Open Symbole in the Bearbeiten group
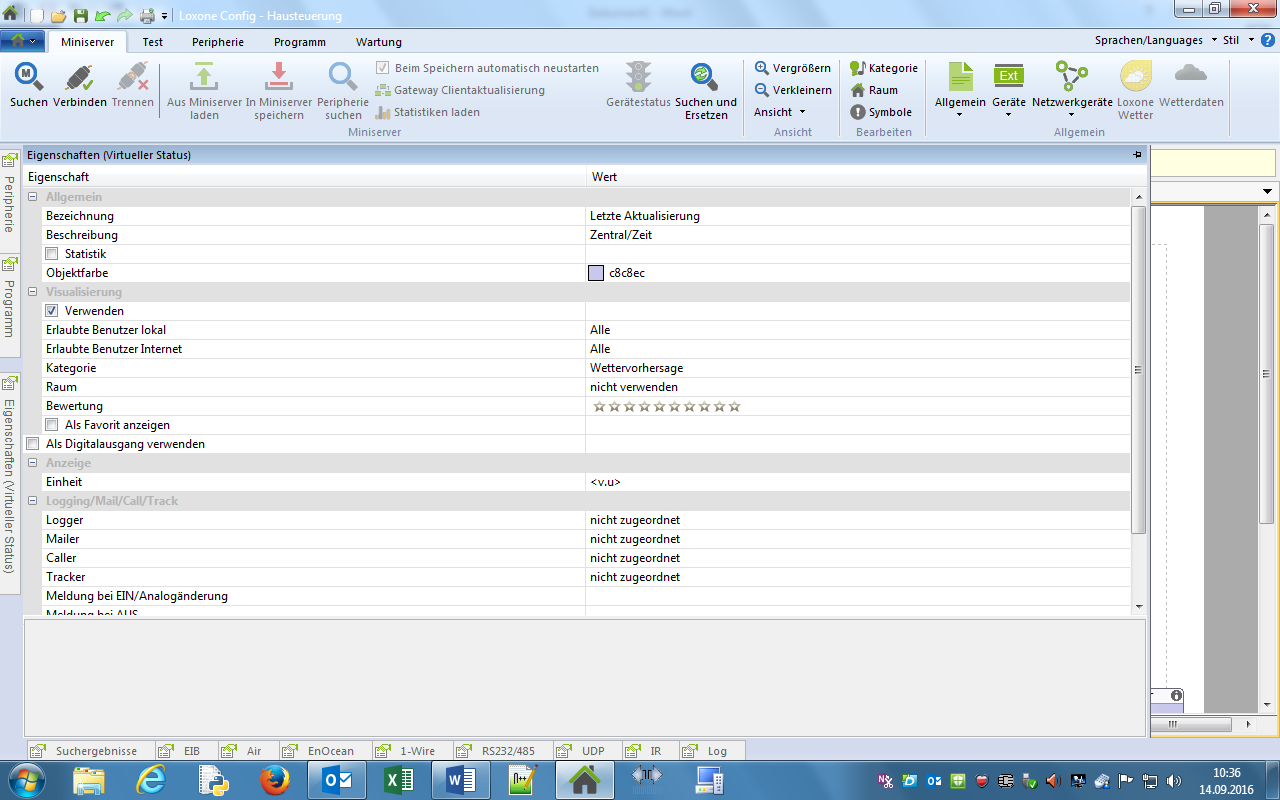Screen dimensions: 1280x800 881,112
